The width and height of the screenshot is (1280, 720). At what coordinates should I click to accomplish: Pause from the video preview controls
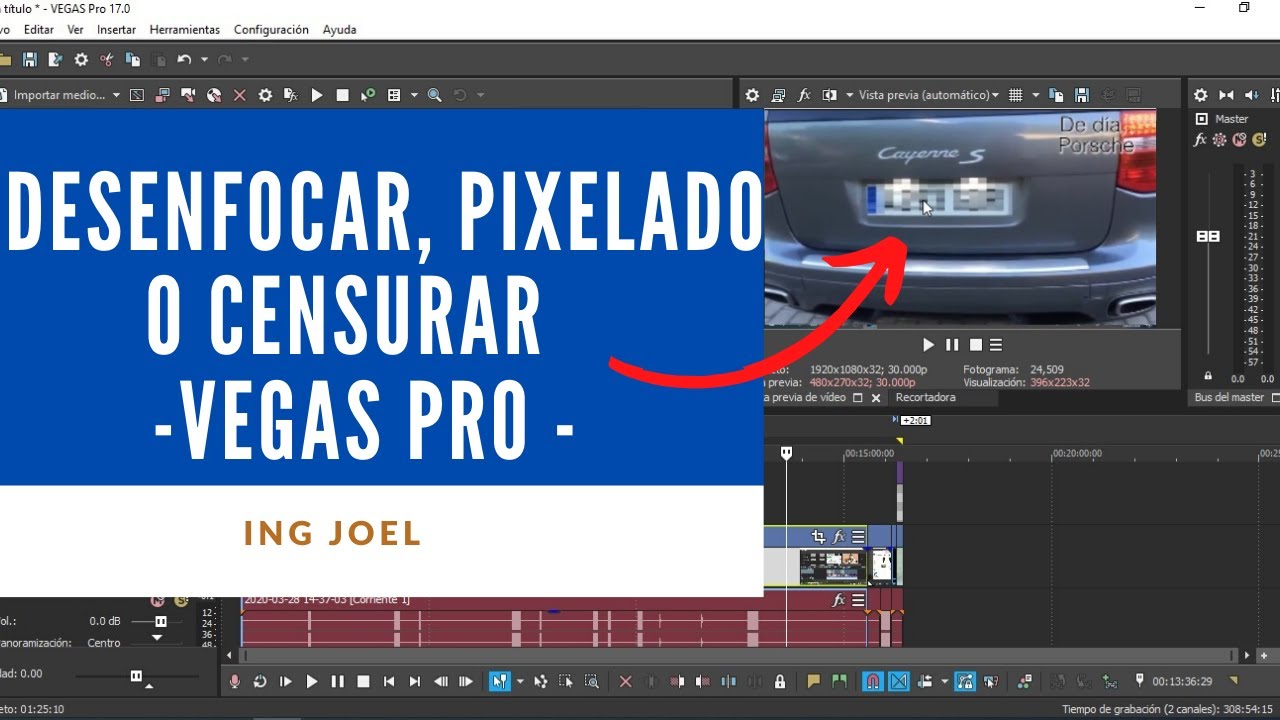(952, 345)
